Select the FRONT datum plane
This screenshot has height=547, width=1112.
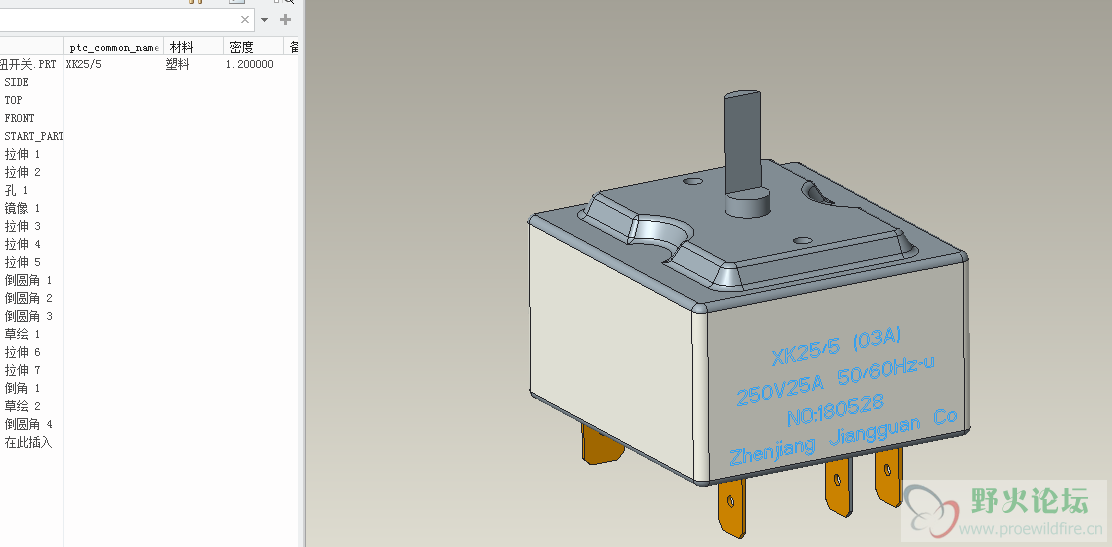(19, 118)
